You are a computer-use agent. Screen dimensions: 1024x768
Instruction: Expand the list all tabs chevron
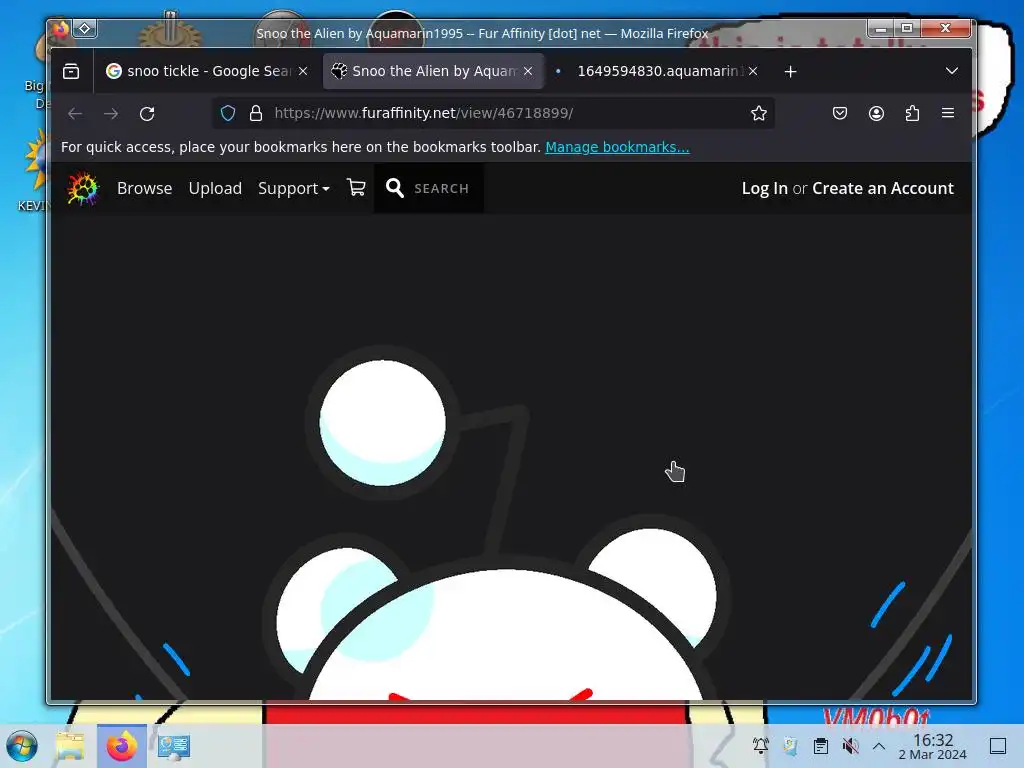[x=952, y=71]
